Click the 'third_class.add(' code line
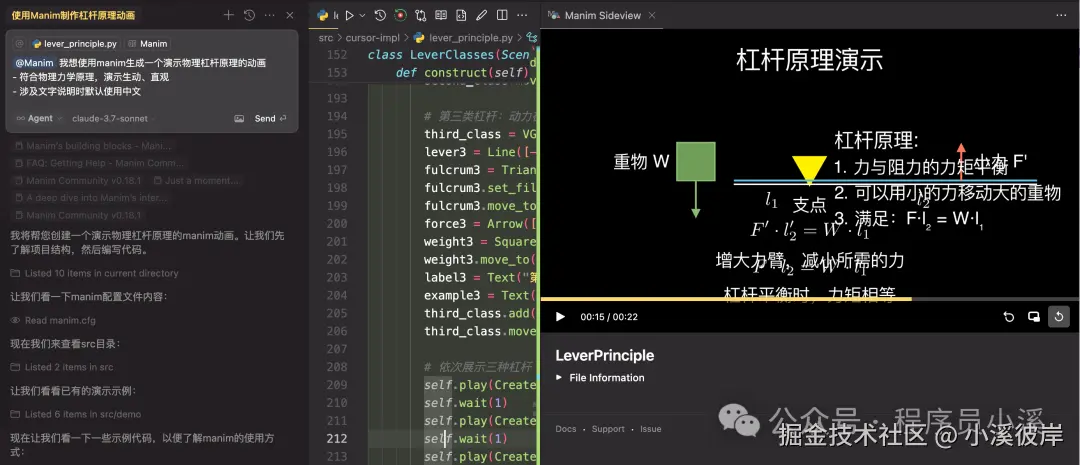Screen dimensions: 1080x465 tap(480, 313)
